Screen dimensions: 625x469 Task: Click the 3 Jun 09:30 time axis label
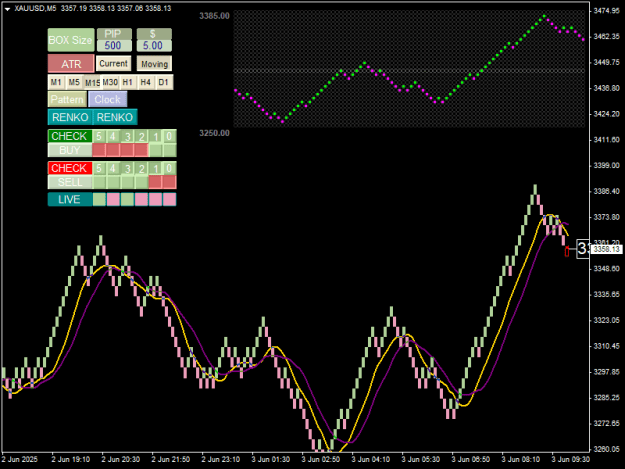[570, 459]
